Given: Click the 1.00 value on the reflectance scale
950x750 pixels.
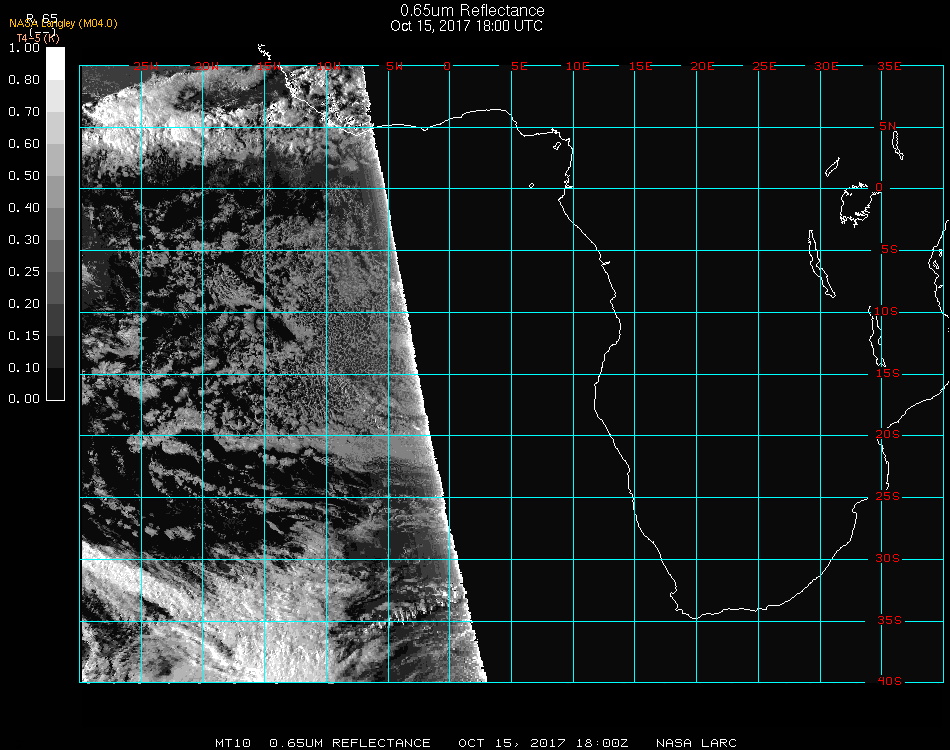Looking at the screenshot, I should click(x=24, y=48).
